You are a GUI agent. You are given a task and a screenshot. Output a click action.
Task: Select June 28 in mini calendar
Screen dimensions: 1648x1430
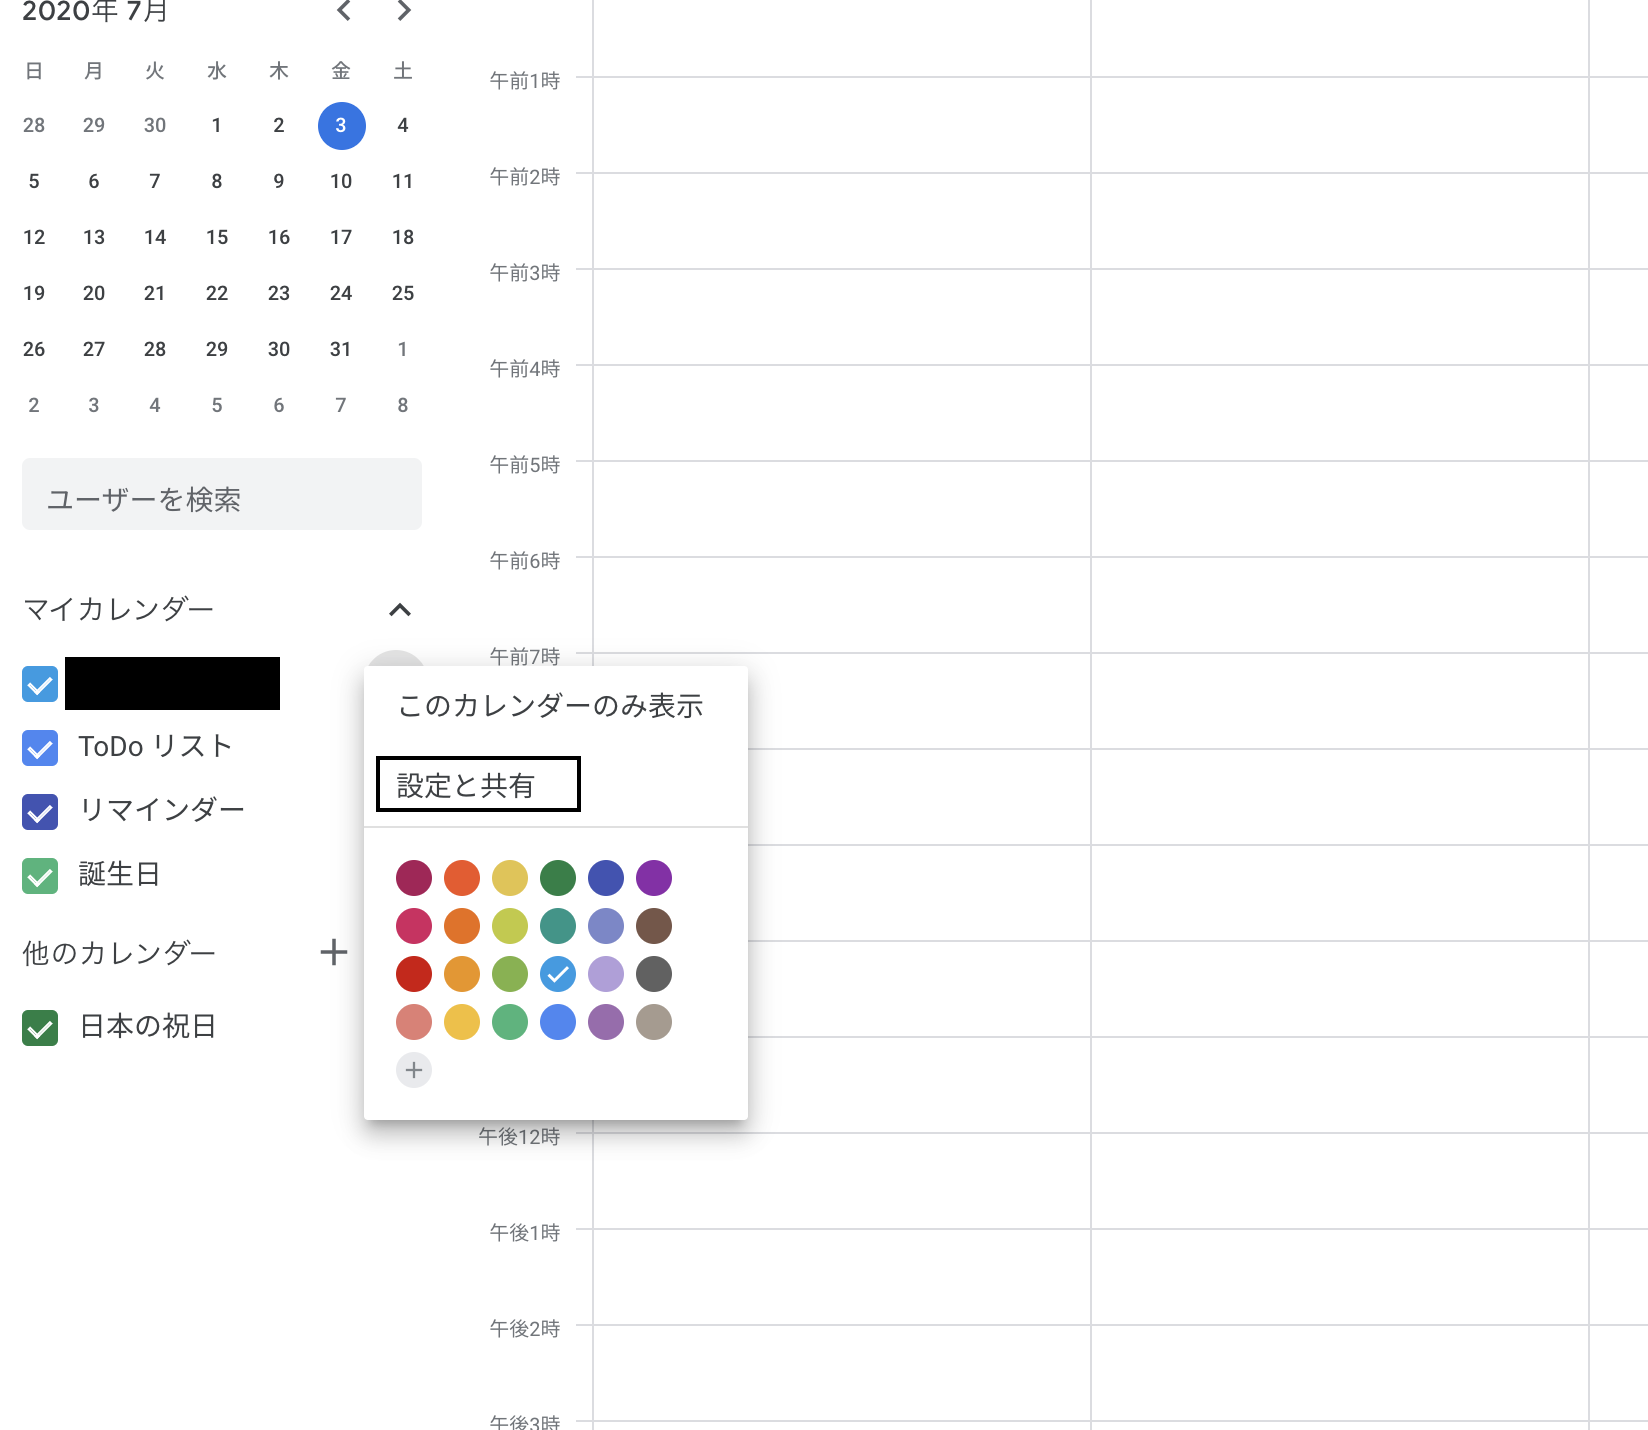coord(34,125)
